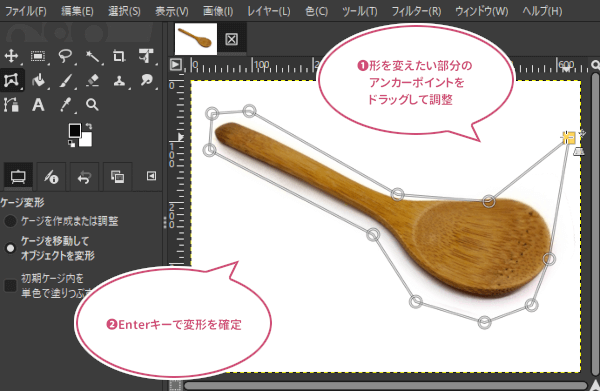Open the 画像(I) menu

point(218,11)
